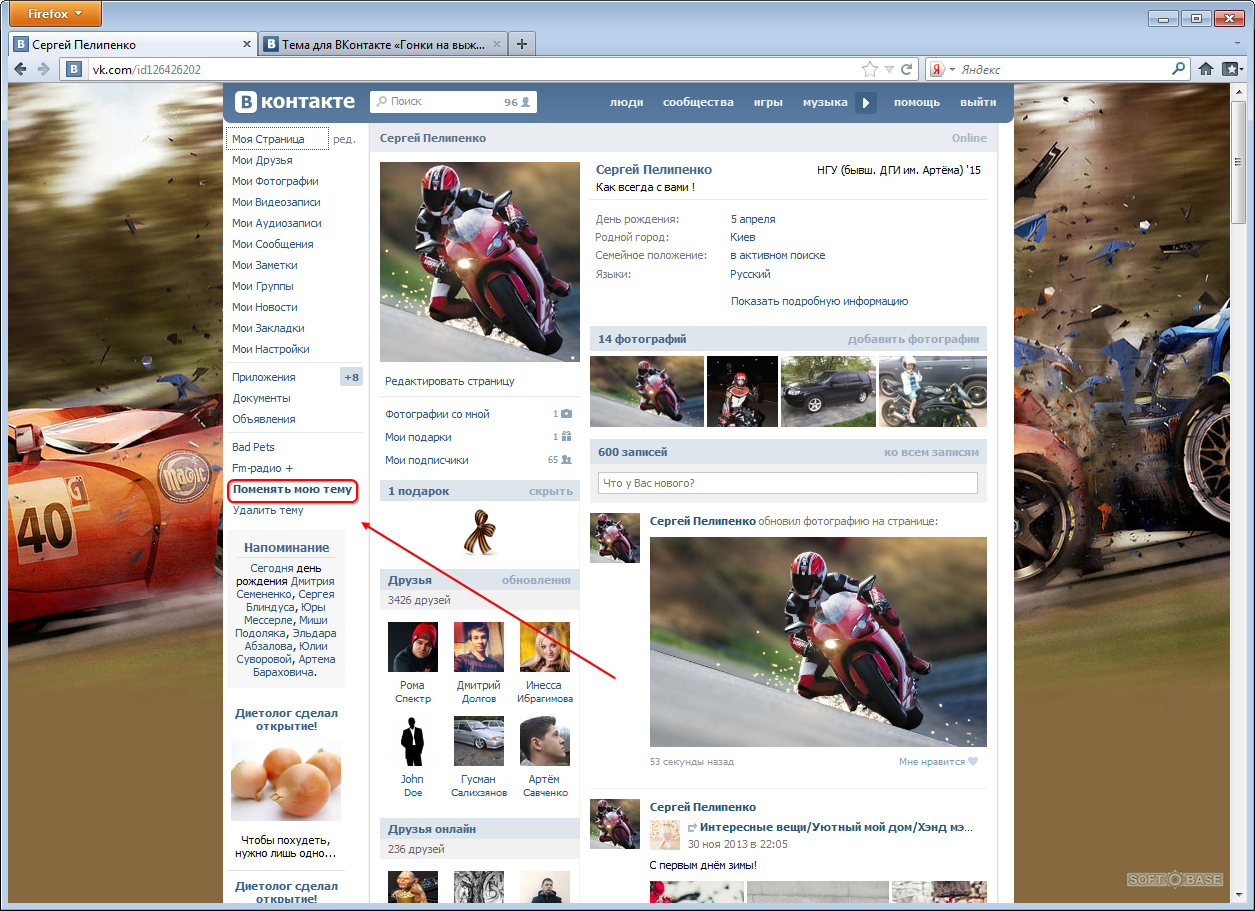This screenshot has height=911, width=1255.
Task: Click the music play button in header
Action: tap(866, 102)
